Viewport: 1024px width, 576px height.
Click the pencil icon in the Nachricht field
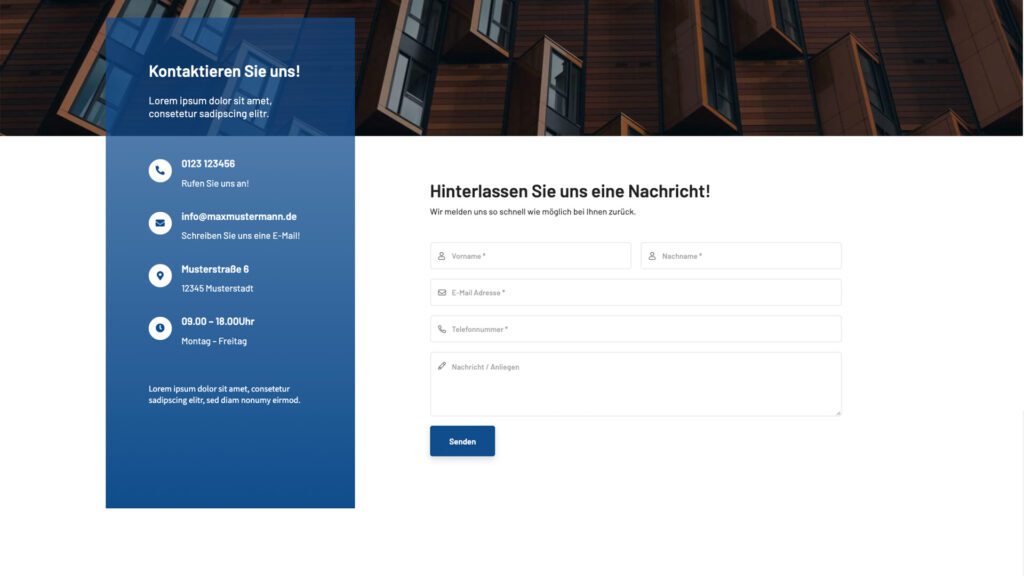[x=442, y=366]
